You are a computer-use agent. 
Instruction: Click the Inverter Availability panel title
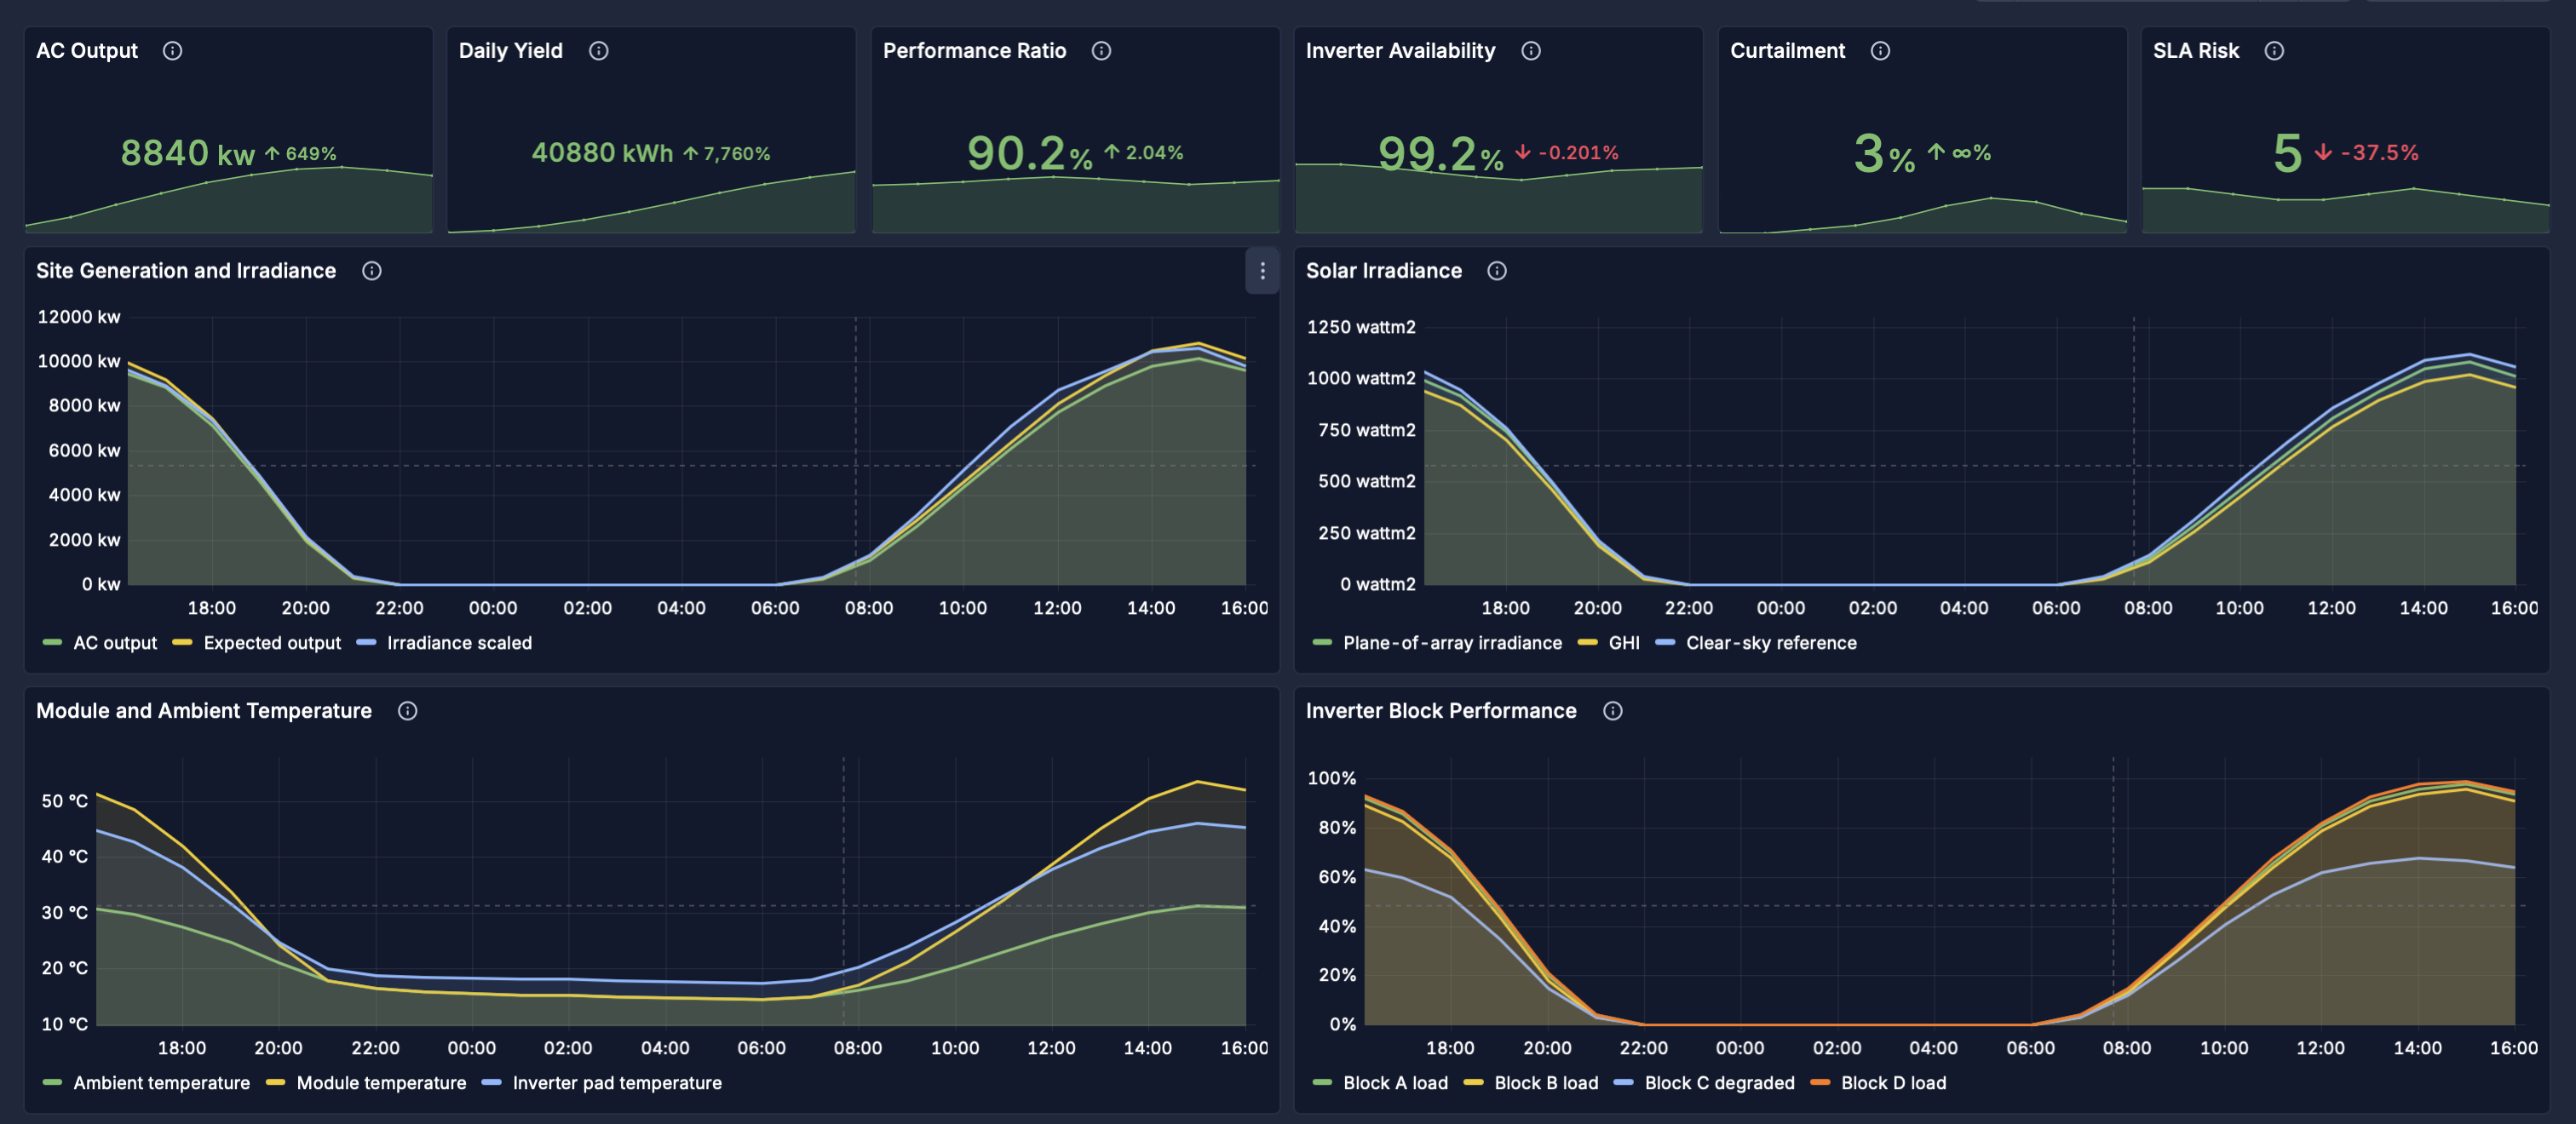[x=1400, y=51]
